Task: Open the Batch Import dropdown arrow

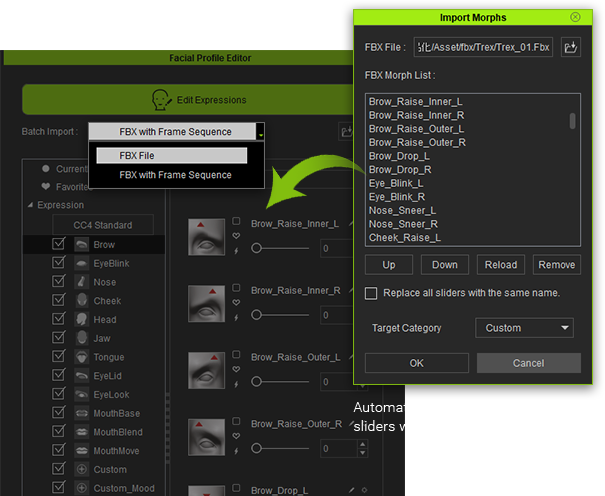Action: (x=260, y=132)
